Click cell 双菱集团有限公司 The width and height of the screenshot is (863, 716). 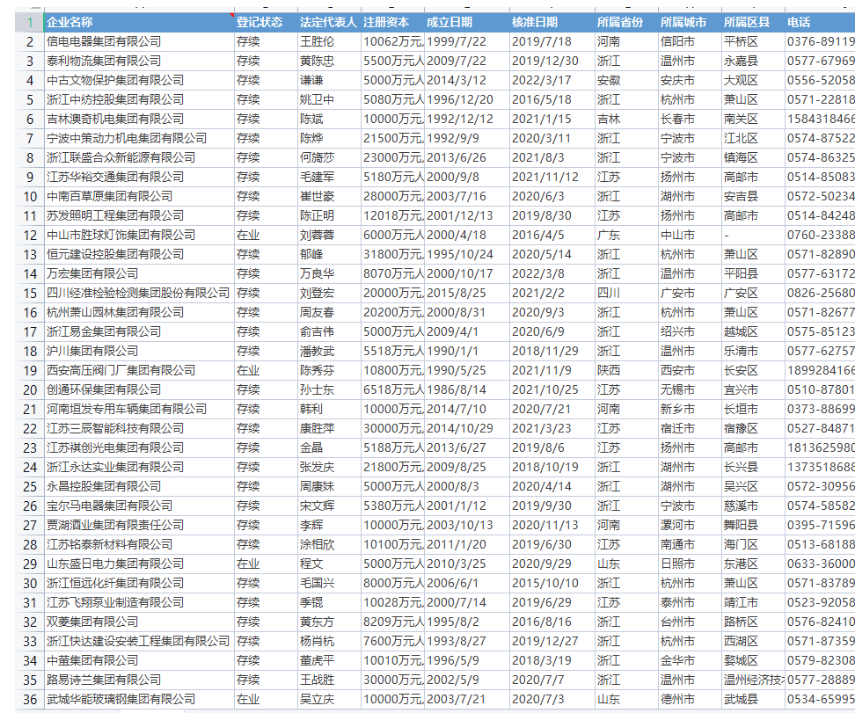[x=139, y=622]
